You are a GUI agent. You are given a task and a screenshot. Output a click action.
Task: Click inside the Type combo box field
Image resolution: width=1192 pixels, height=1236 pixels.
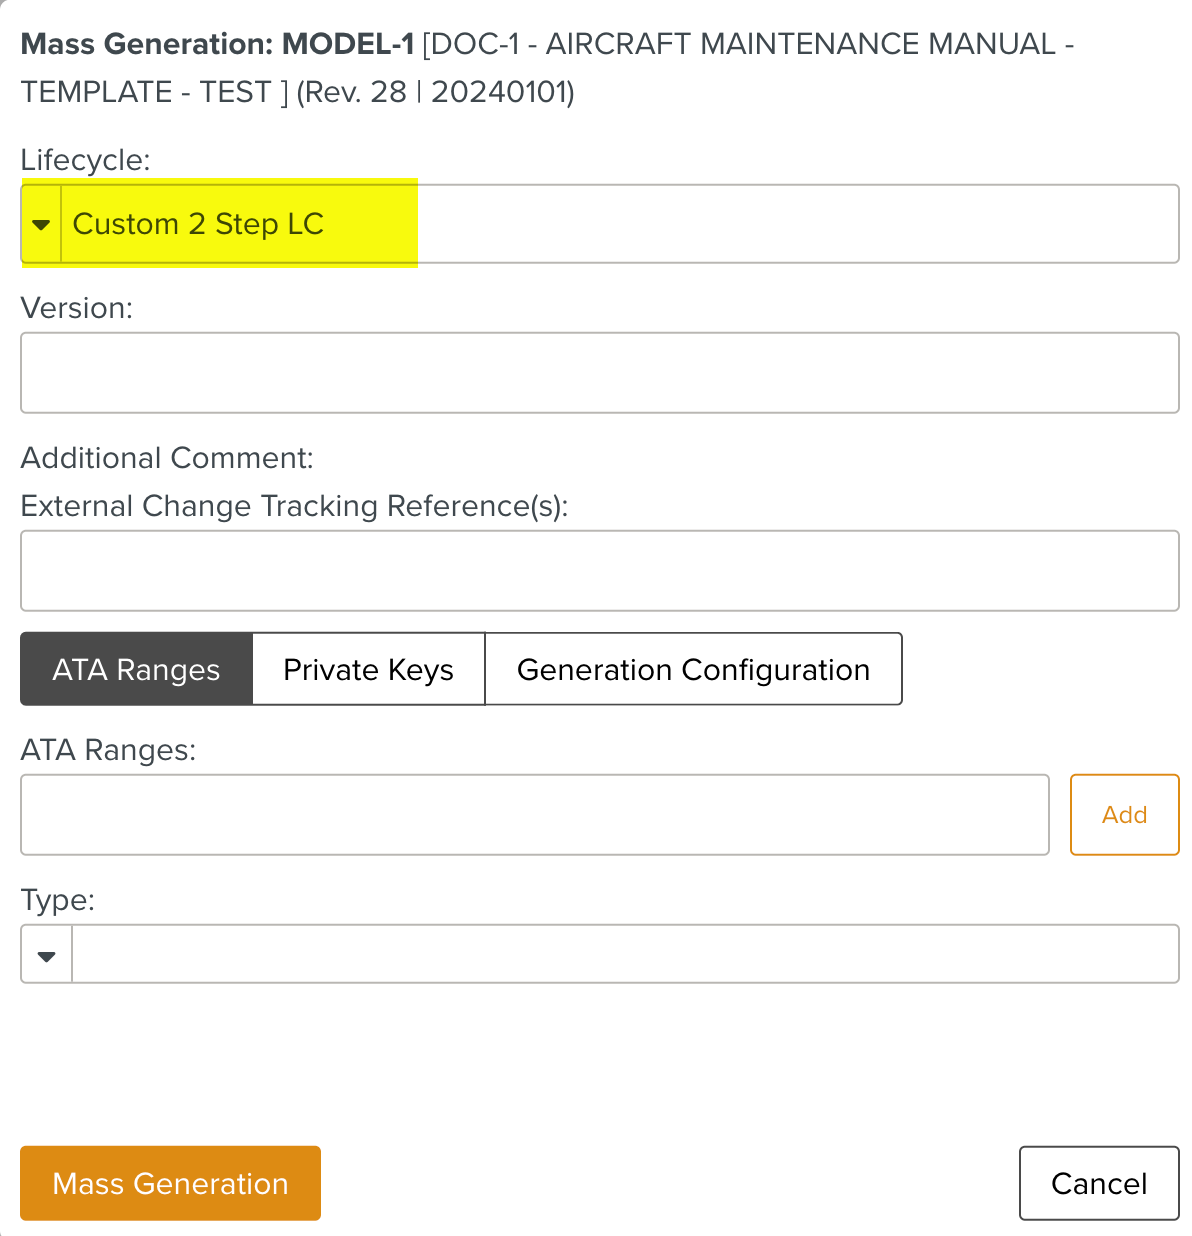tap(625, 955)
